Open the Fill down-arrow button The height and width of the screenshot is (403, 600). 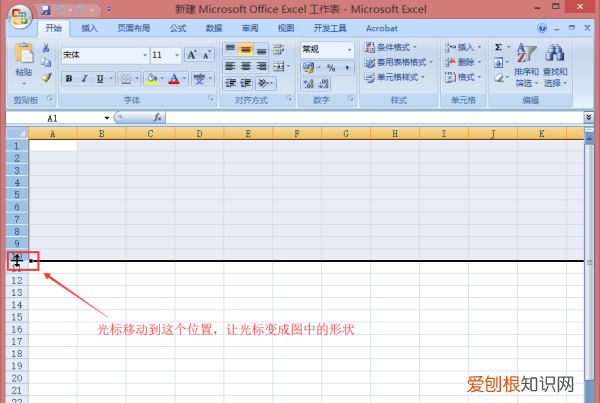498,62
